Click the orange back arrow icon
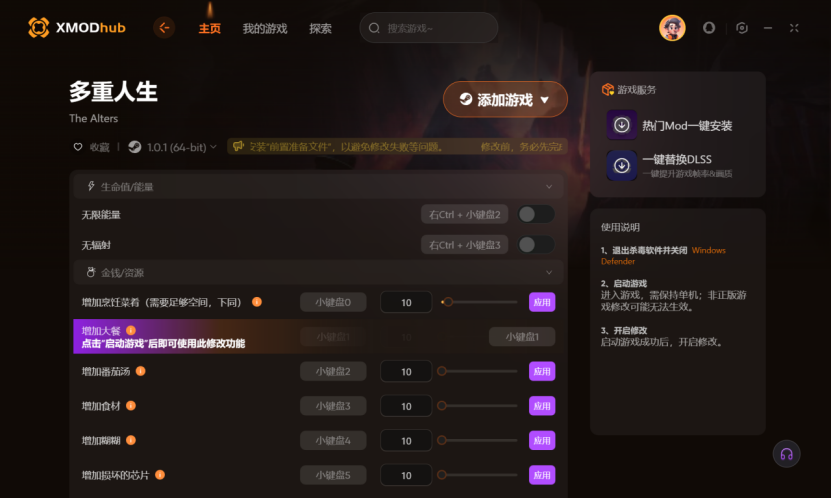Viewport: 831px width, 498px height. pyautogui.click(x=164, y=28)
